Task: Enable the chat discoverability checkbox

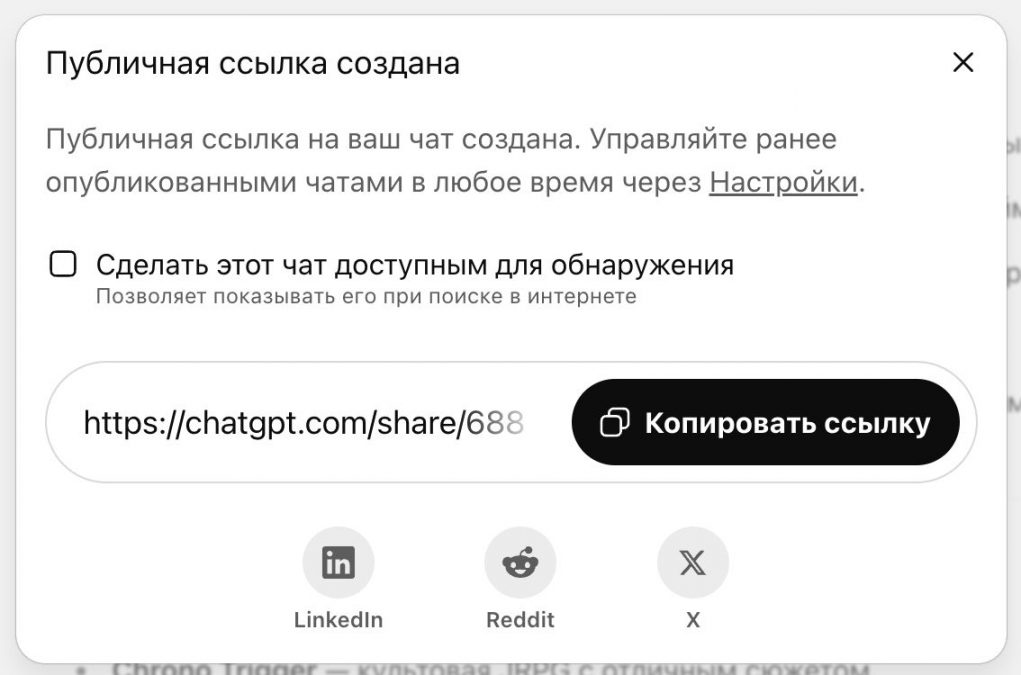Action: click(63, 264)
